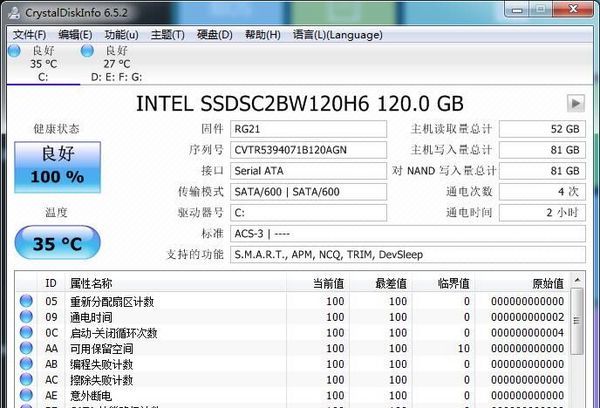Open the 主题(T) menu

click(x=168, y=35)
